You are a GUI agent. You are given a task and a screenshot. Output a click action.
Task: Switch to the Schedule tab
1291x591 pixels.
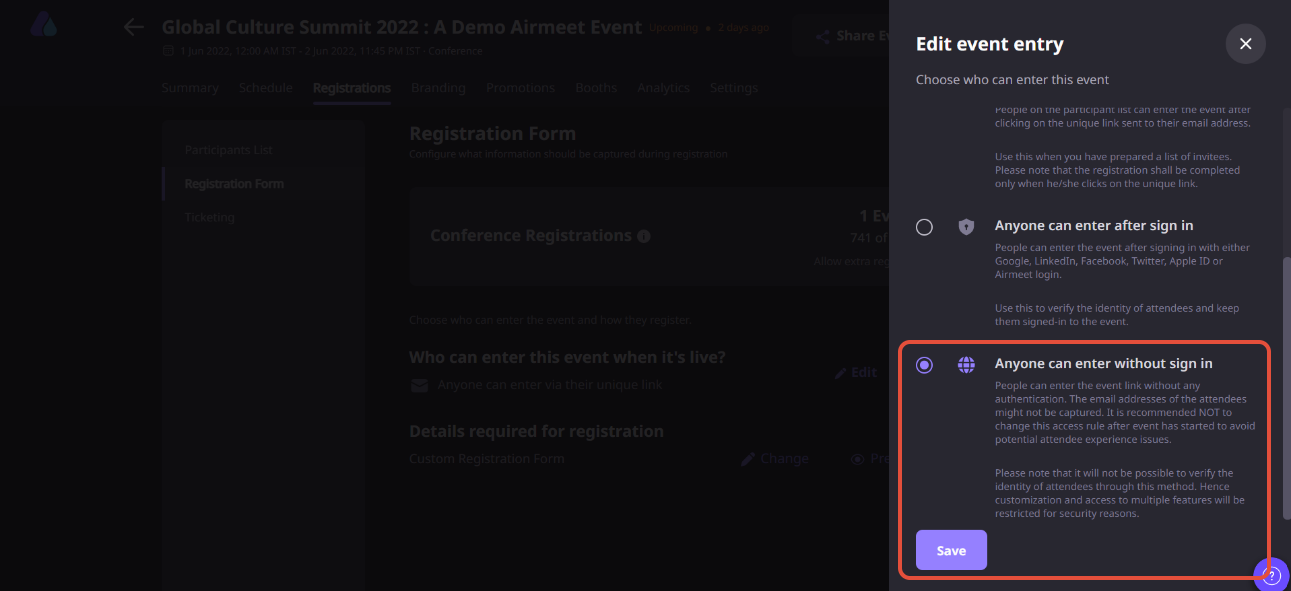click(266, 88)
